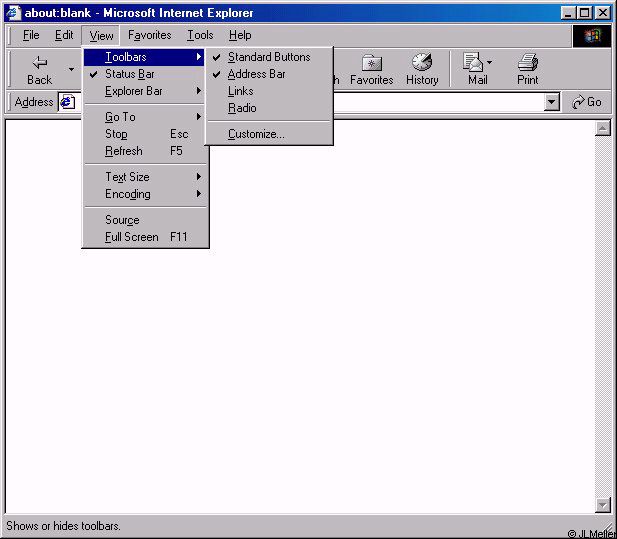Click the scrollbar down arrow
617x539 pixels.
(x=602, y=505)
